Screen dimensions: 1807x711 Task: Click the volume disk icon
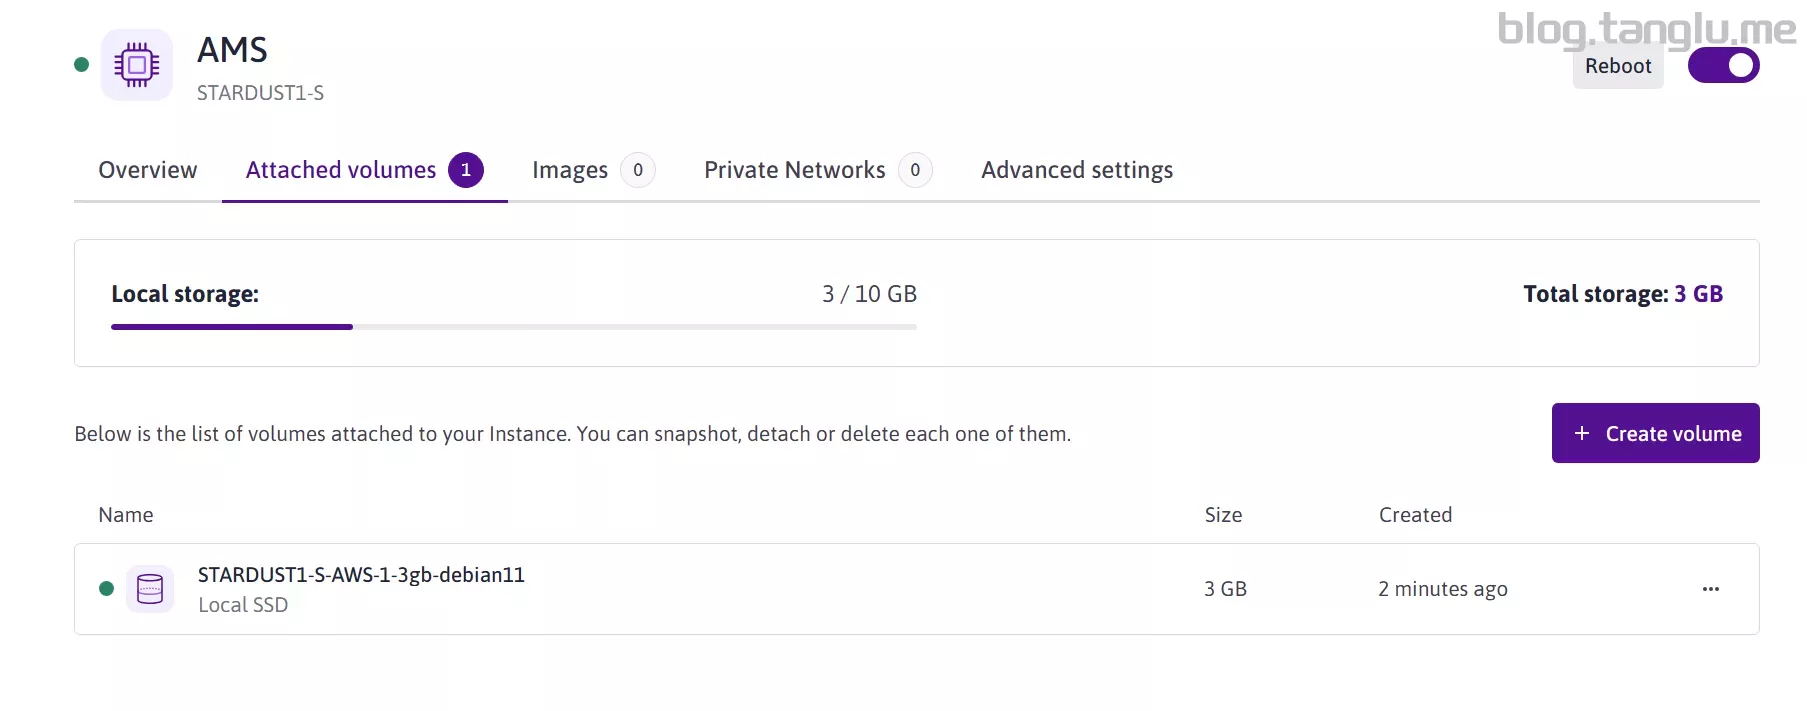[150, 589]
